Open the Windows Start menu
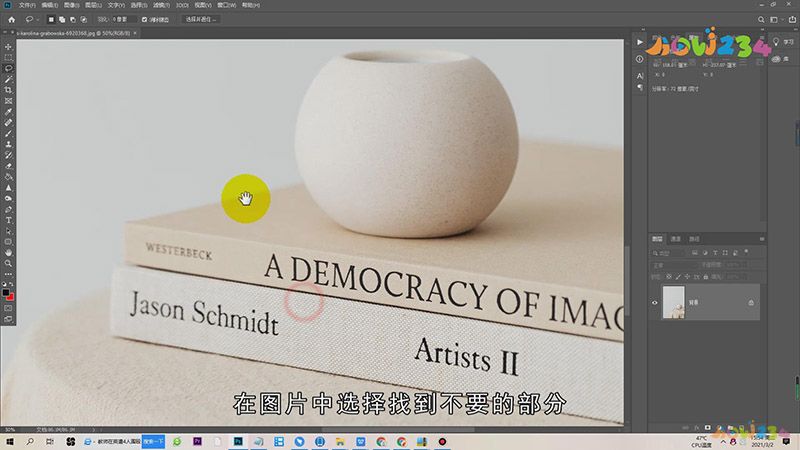The height and width of the screenshot is (450, 800). [x=9, y=441]
